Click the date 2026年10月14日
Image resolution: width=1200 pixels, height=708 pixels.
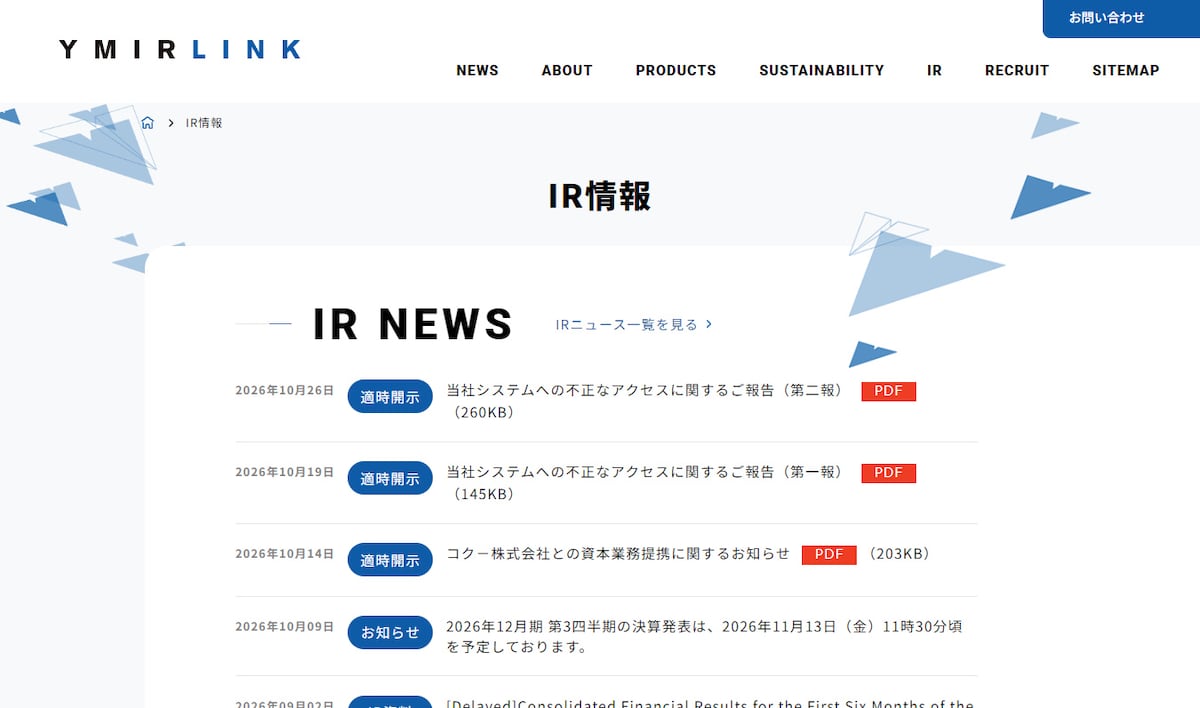pos(285,554)
